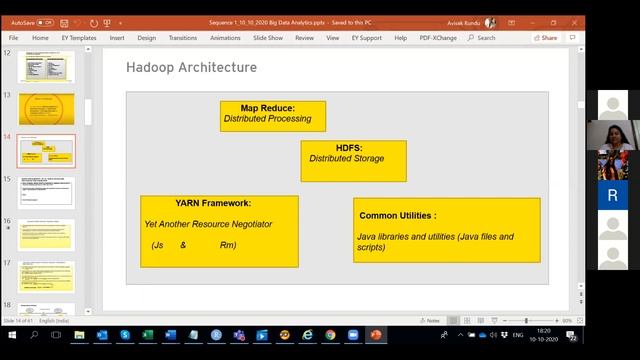
Task: Open Word from the taskbar
Action: click(171, 335)
